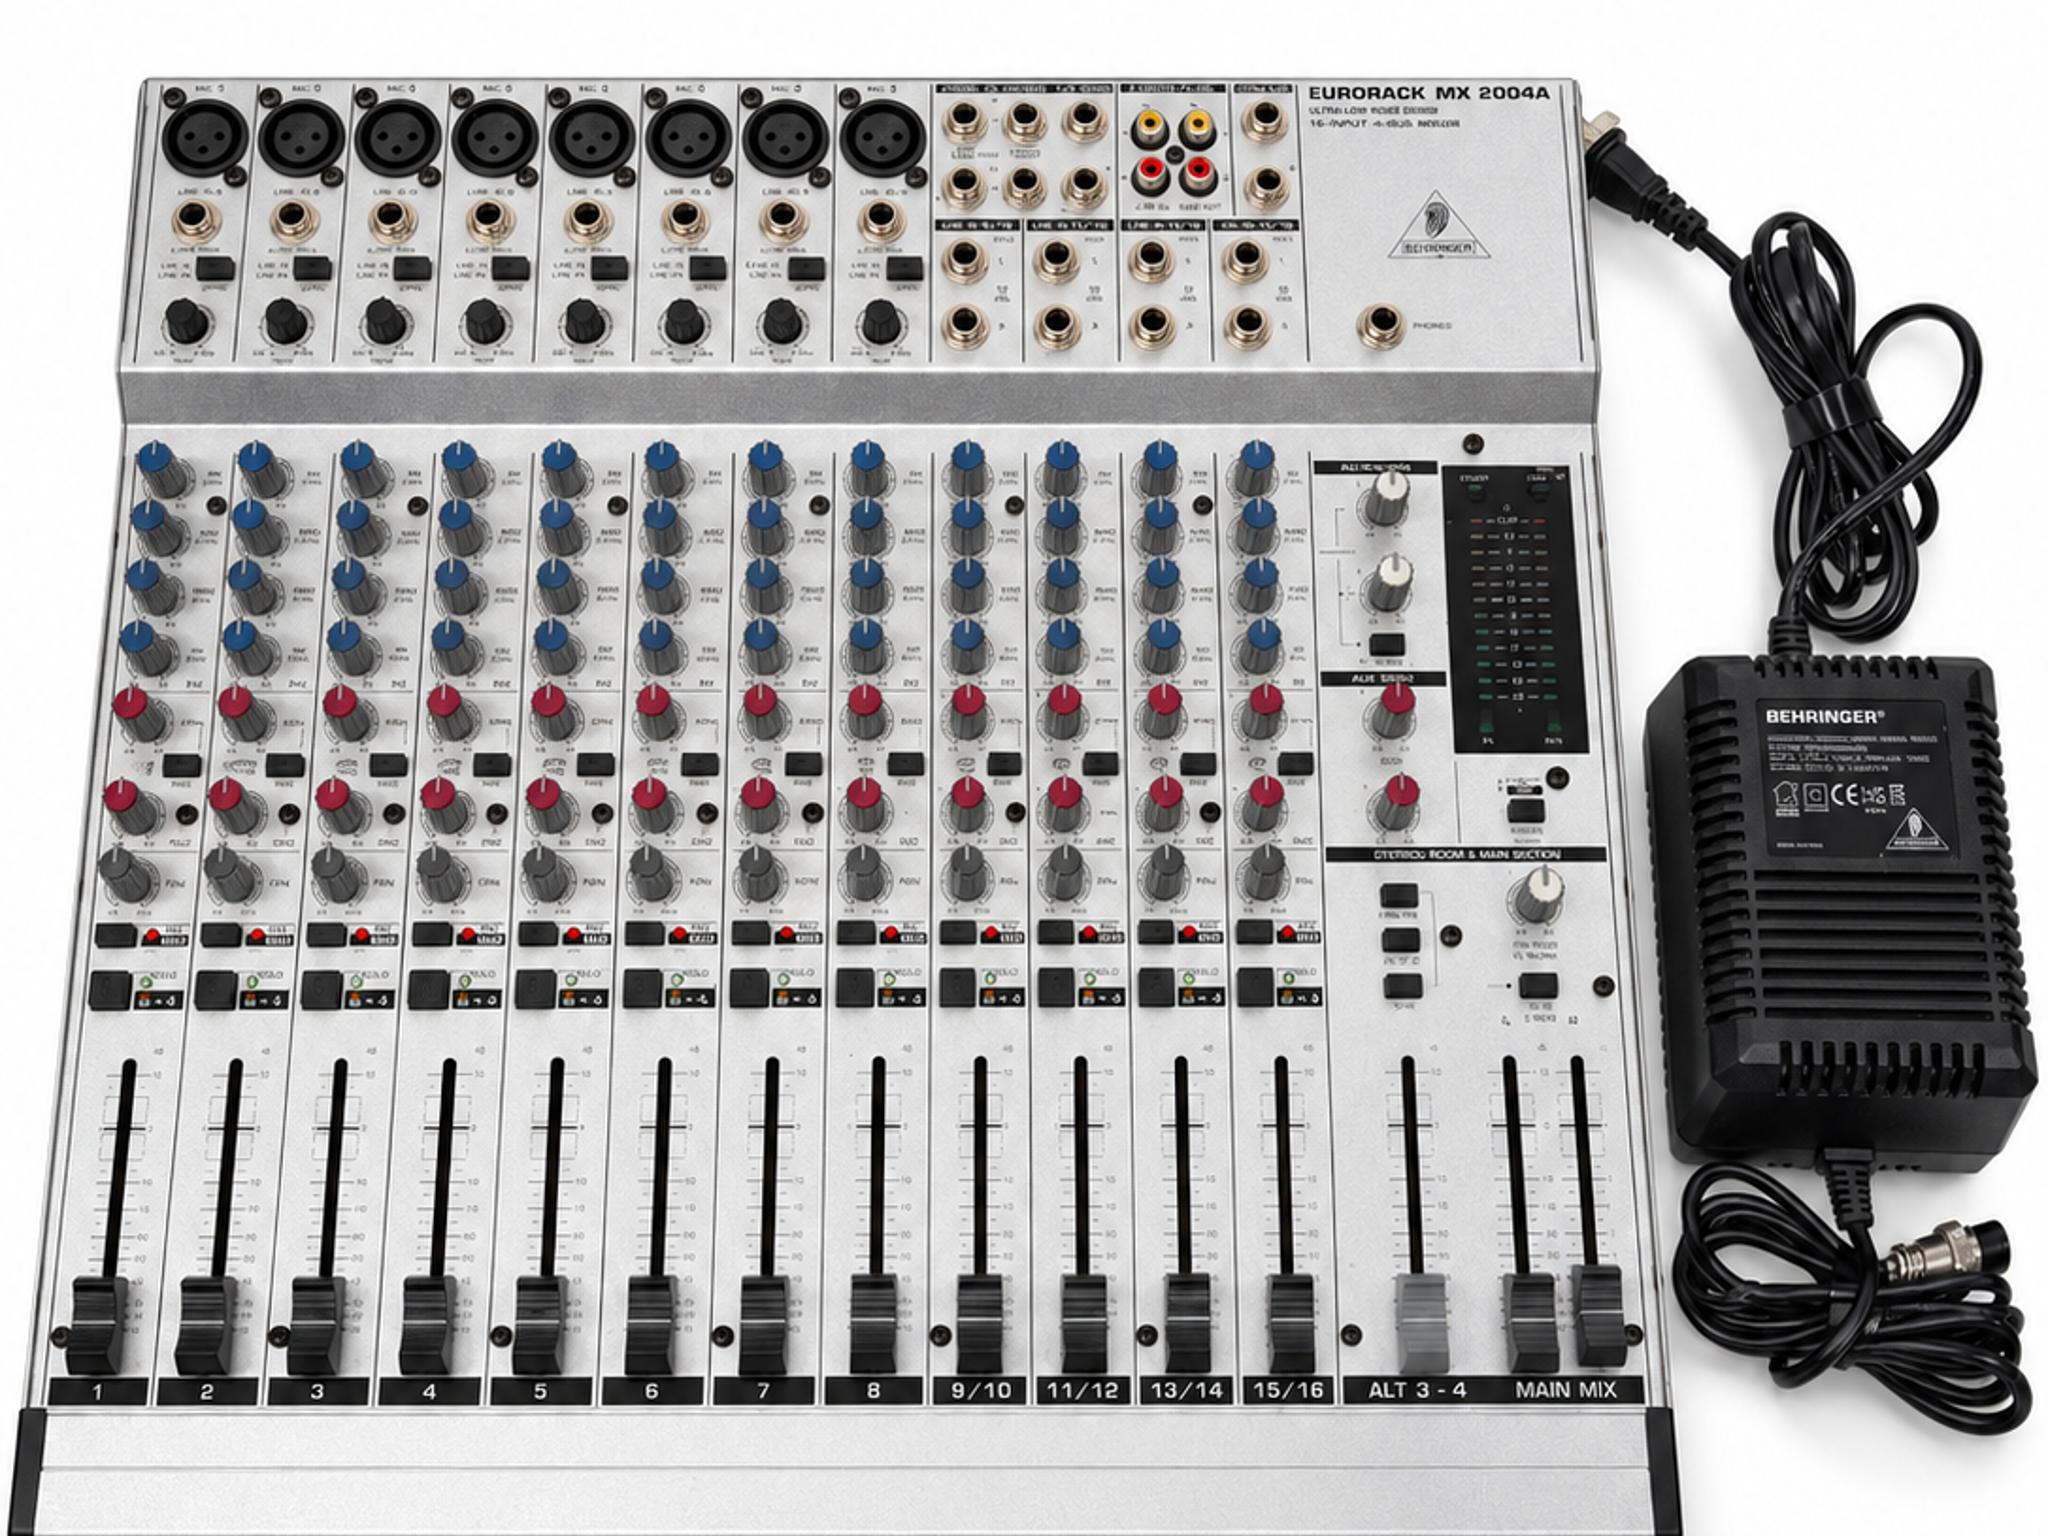Click channel 1's black gain knob

tap(187, 322)
